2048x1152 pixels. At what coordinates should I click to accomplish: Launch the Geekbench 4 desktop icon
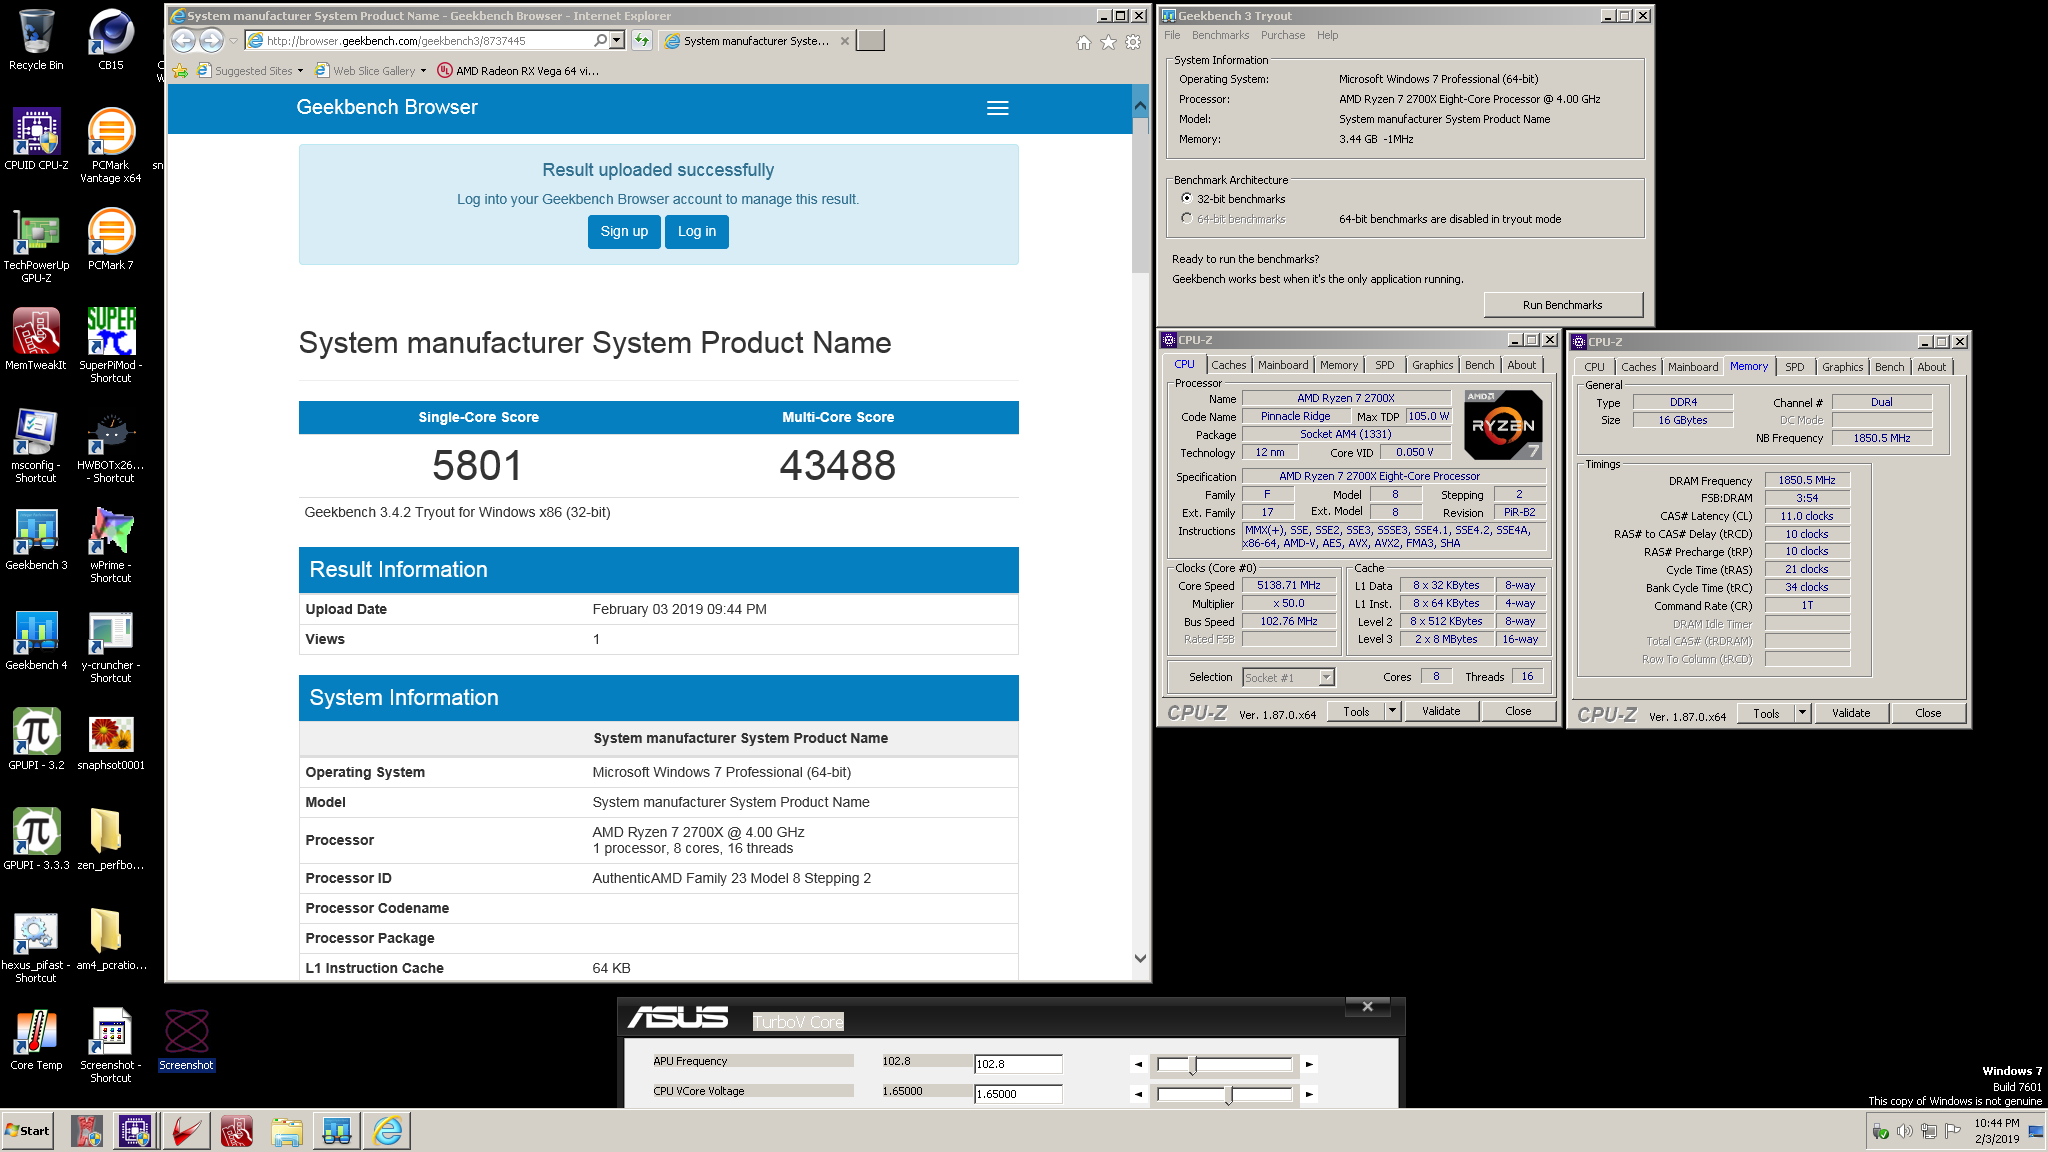tap(36, 640)
